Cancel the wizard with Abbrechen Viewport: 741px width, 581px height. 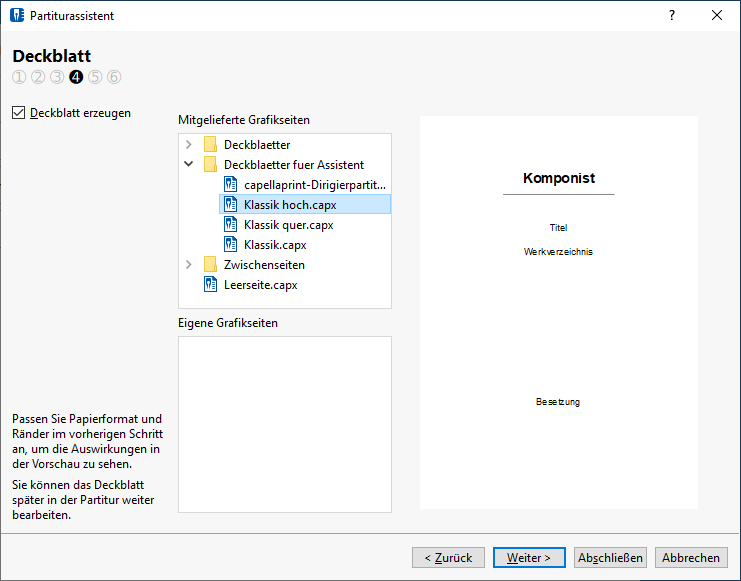click(x=691, y=557)
